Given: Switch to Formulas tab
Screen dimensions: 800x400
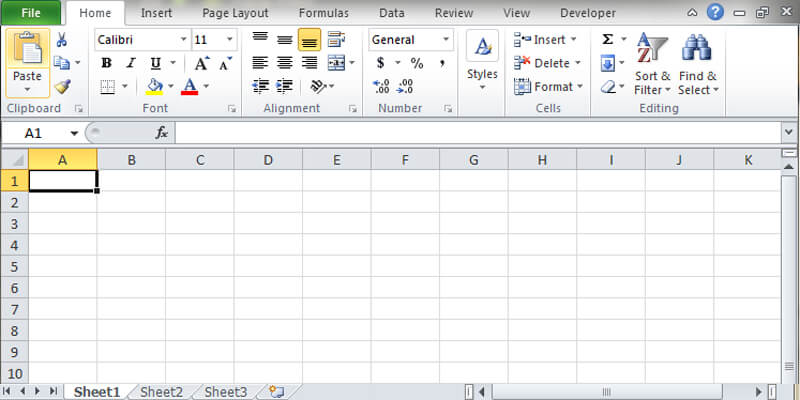Looking at the screenshot, I should coord(324,13).
